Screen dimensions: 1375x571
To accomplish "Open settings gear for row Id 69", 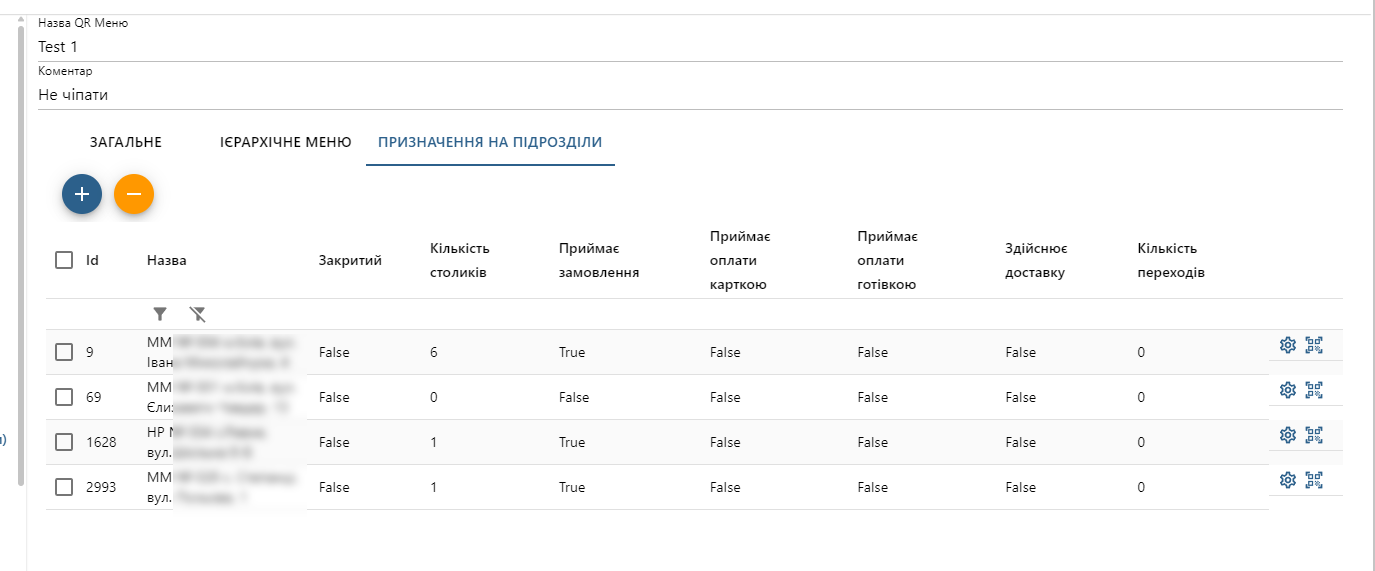I will (1288, 390).
